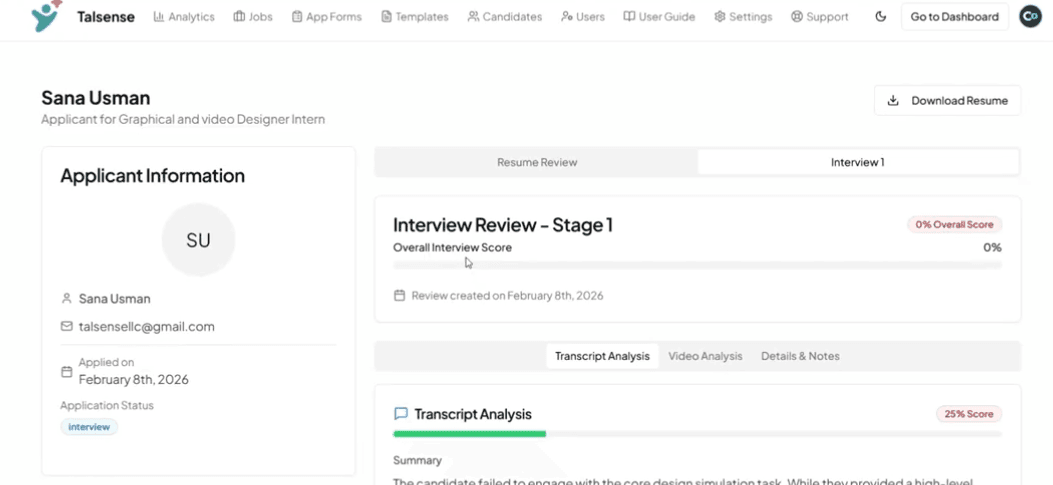The width and height of the screenshot is (1053, 485).
Task: Open the User Guide
Action: click(x=659, y=17)
